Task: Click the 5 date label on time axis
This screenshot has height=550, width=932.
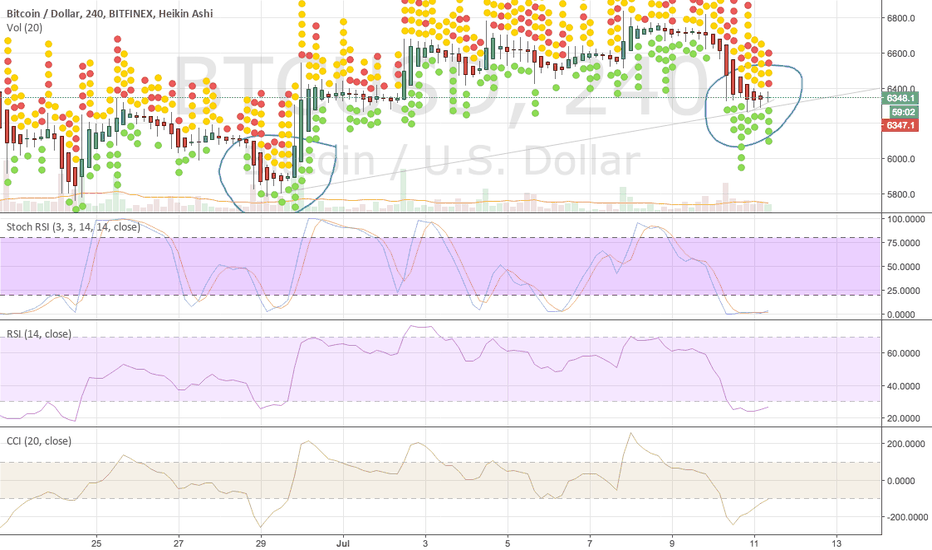Action: (x=507, y=543)
